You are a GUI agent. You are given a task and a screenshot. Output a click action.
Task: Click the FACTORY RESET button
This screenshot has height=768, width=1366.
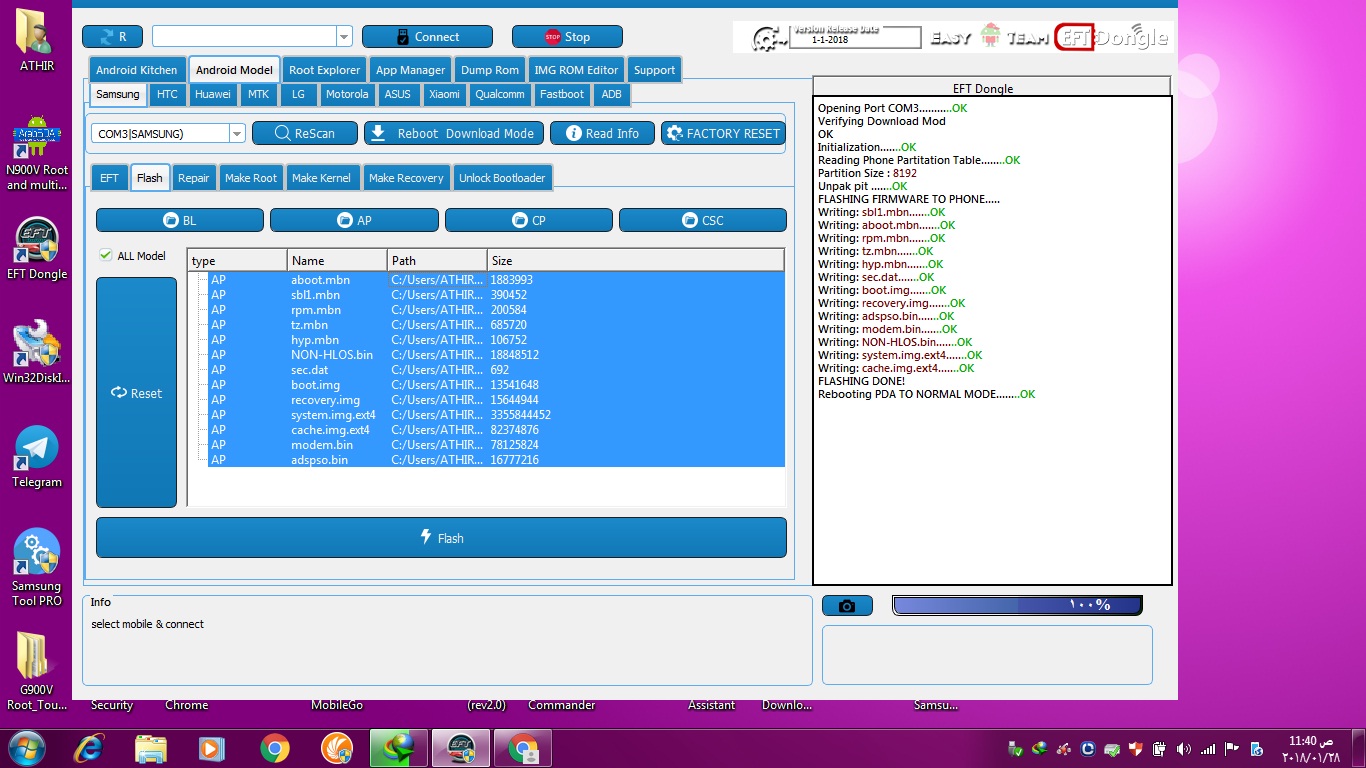click(x=723, y=133)
